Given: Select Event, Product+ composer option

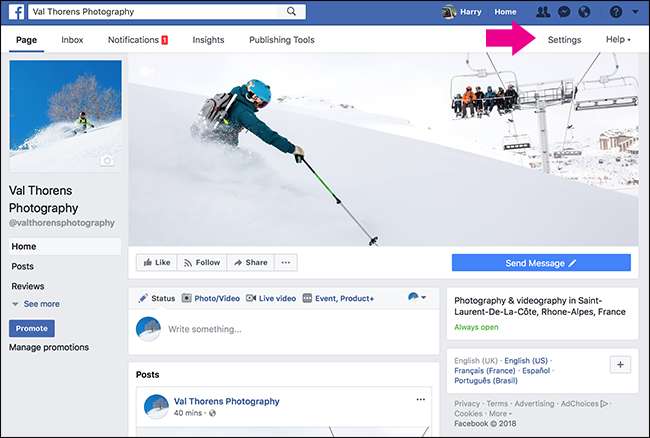Looking at the screenshot, I should pyautogui.click(x=338, y=298).
